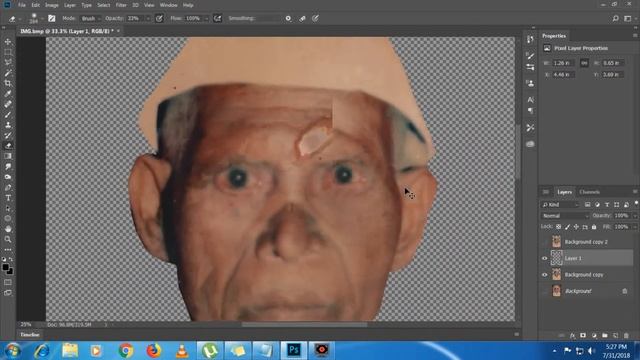
Task: Select the Gradient tool
Action: click(8, 156)
